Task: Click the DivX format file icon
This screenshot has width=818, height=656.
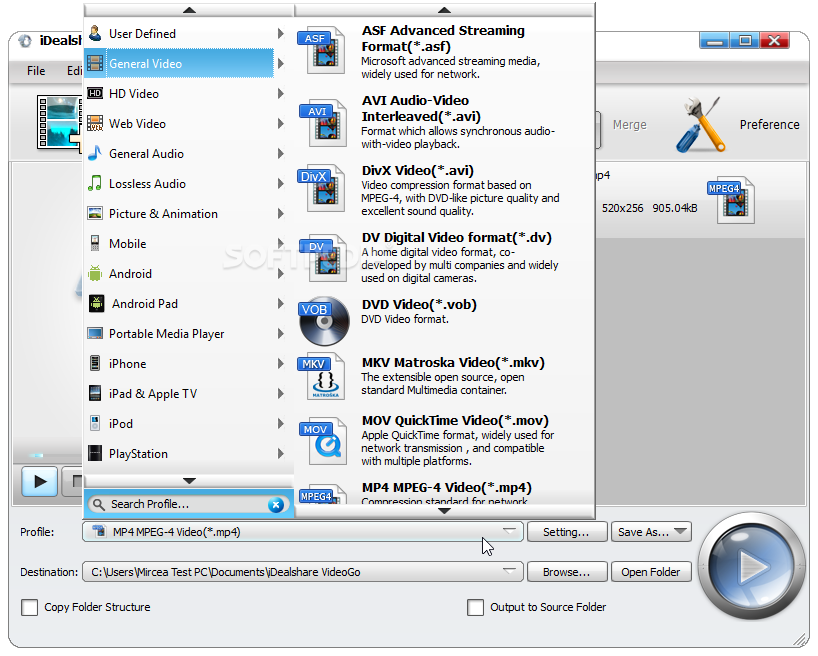Action: [322, 189]
